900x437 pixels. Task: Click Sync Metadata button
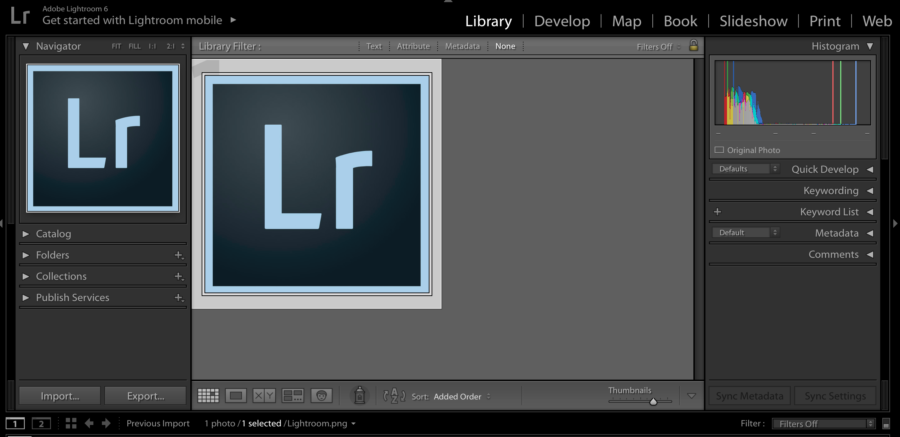coord(750,396)
